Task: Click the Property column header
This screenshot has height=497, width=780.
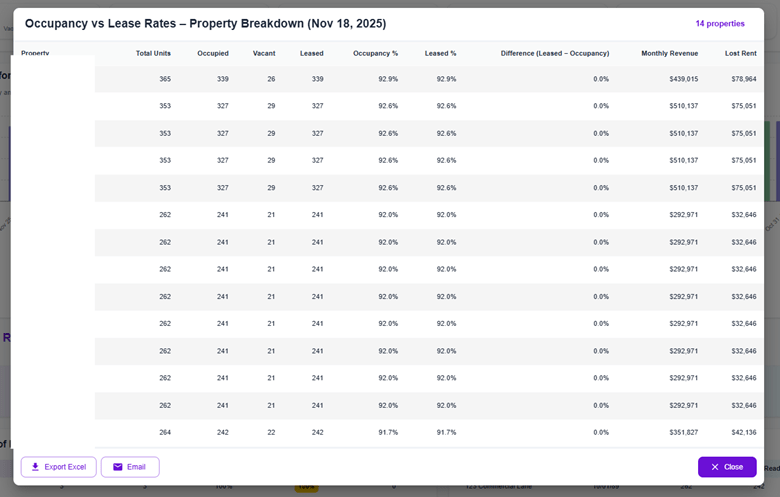Action: (35, 53)
